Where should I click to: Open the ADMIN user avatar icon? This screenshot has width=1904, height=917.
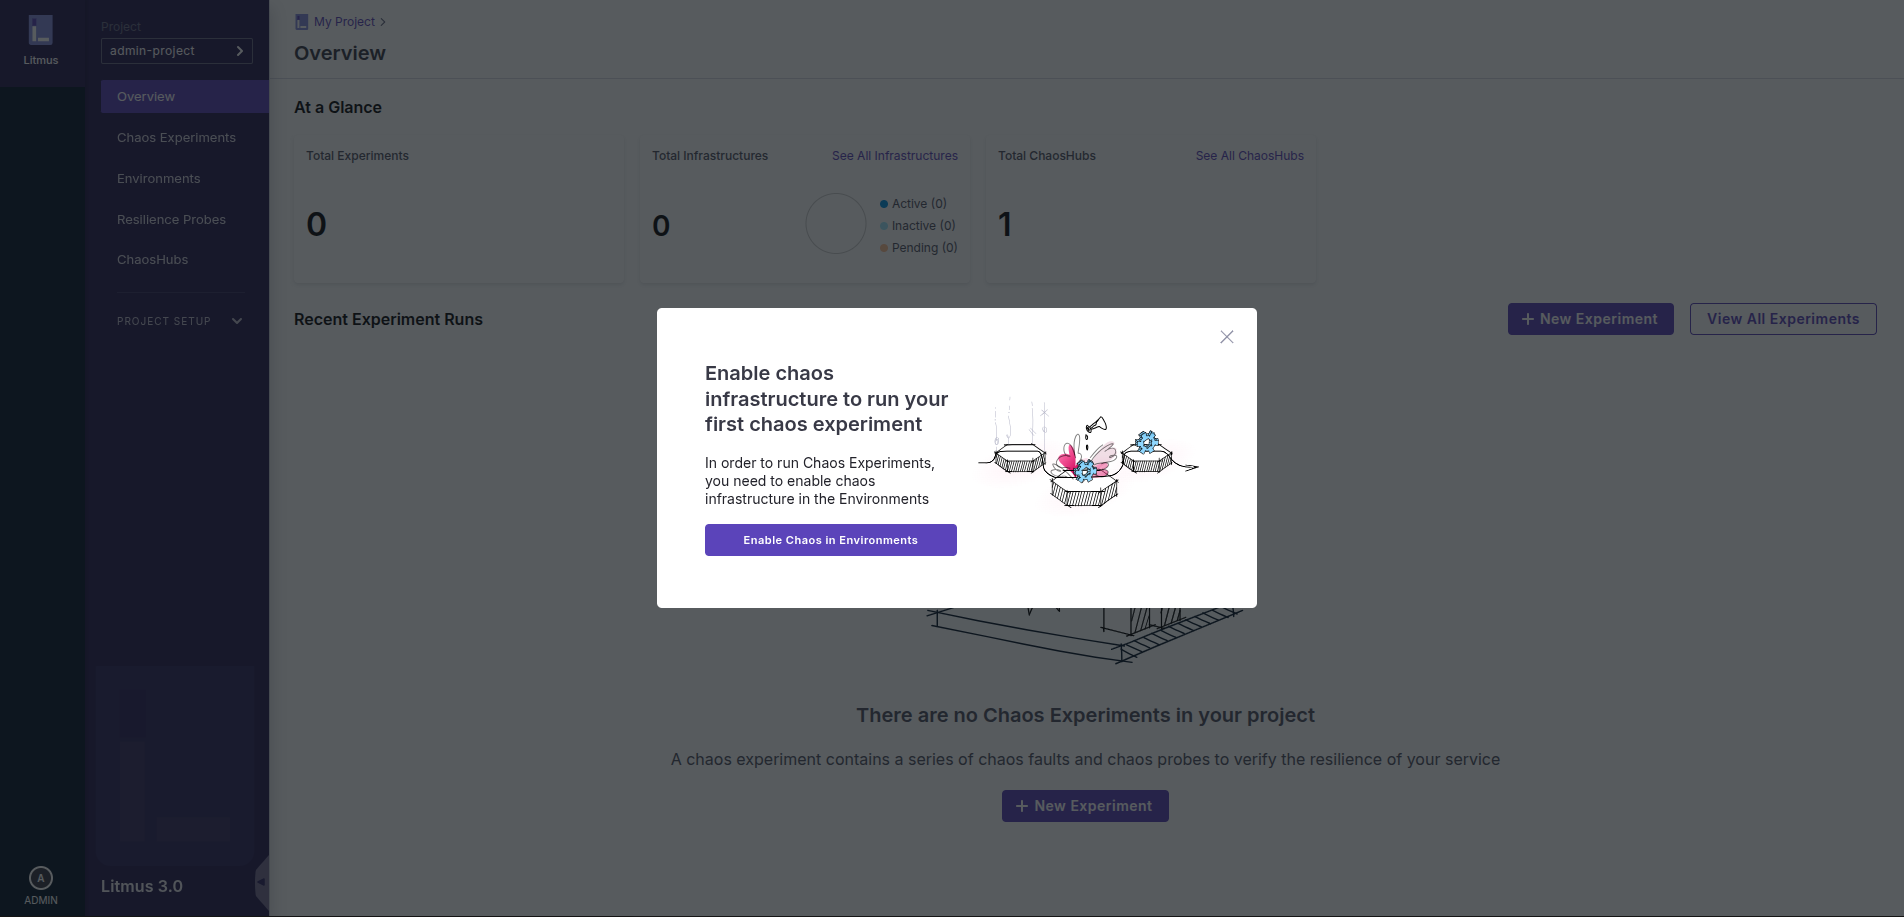(41, 878)
